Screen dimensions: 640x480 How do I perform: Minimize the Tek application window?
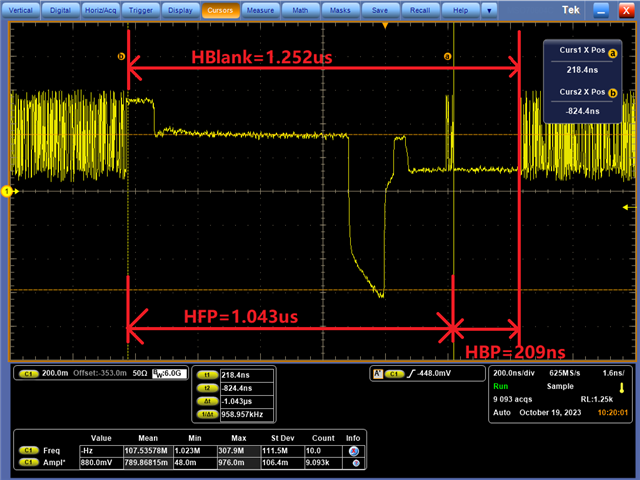pyautogui.click(x=601, y=10)
